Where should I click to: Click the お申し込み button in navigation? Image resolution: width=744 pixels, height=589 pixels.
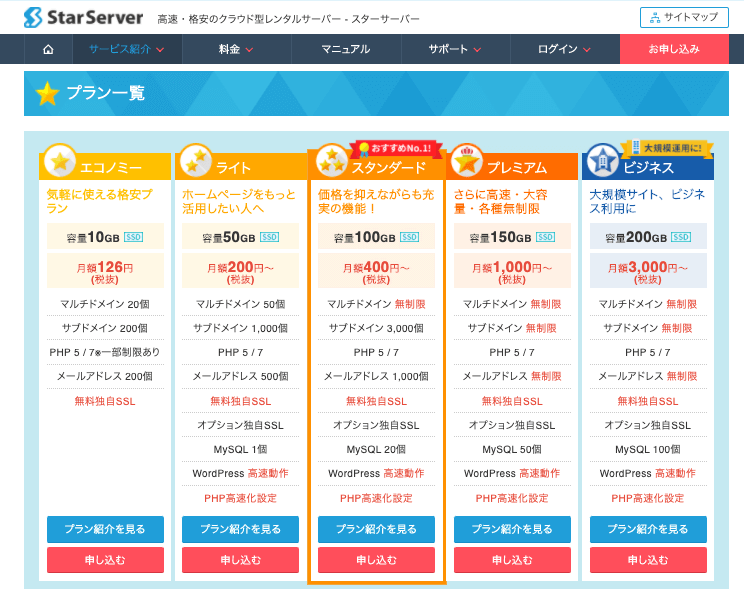(x=674, y=49)
